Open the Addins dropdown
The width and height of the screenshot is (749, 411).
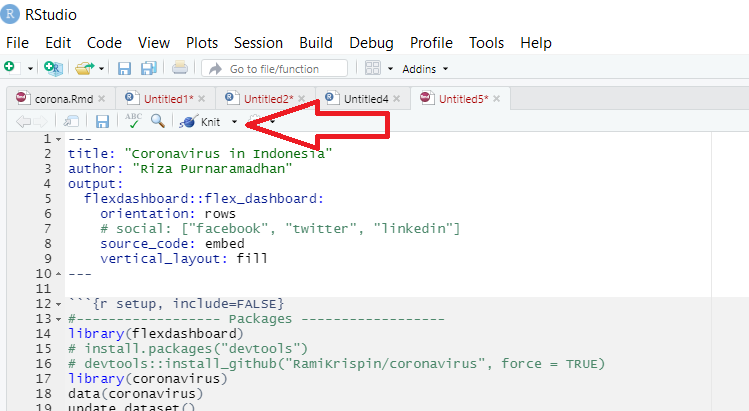425,69
